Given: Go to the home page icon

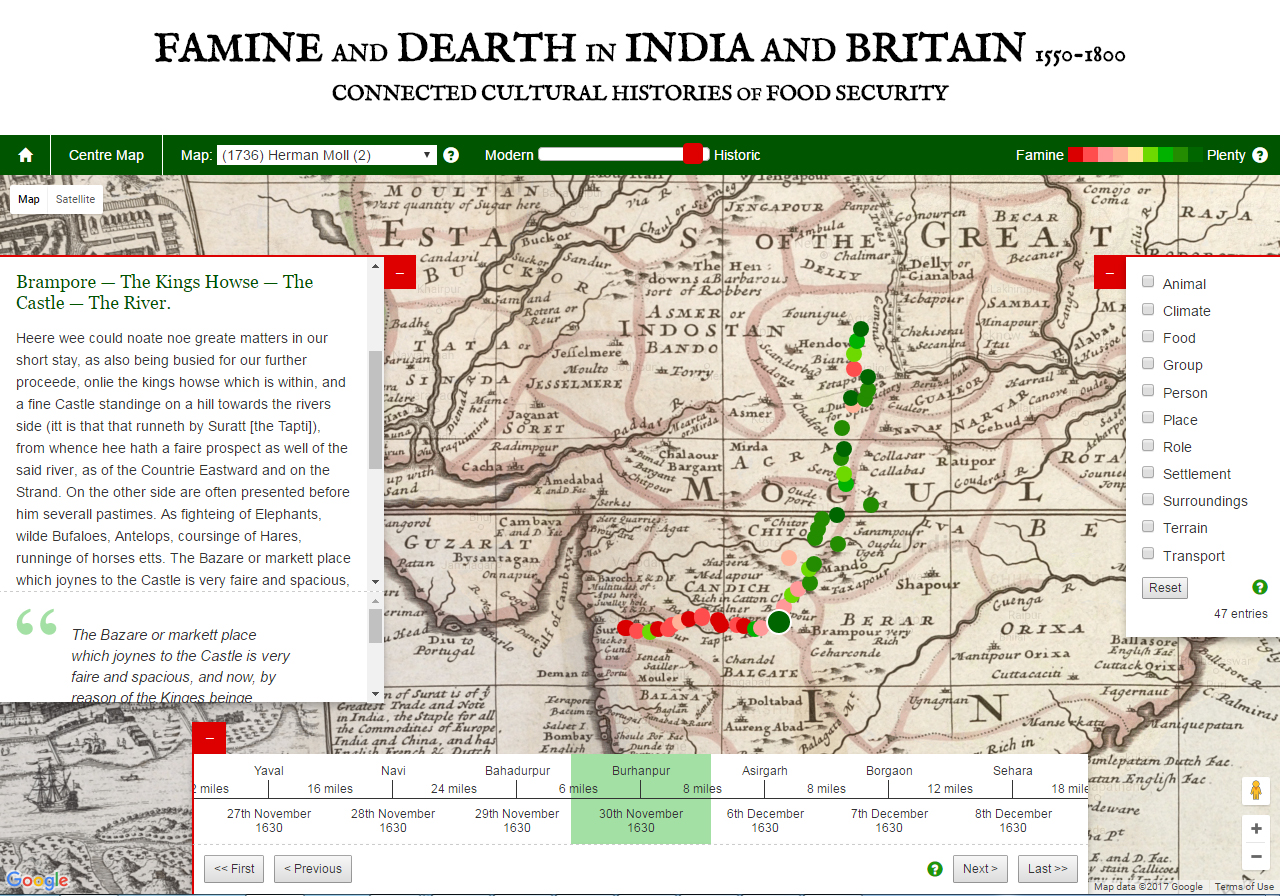Looking at the screenshot, I should [26, 155].
